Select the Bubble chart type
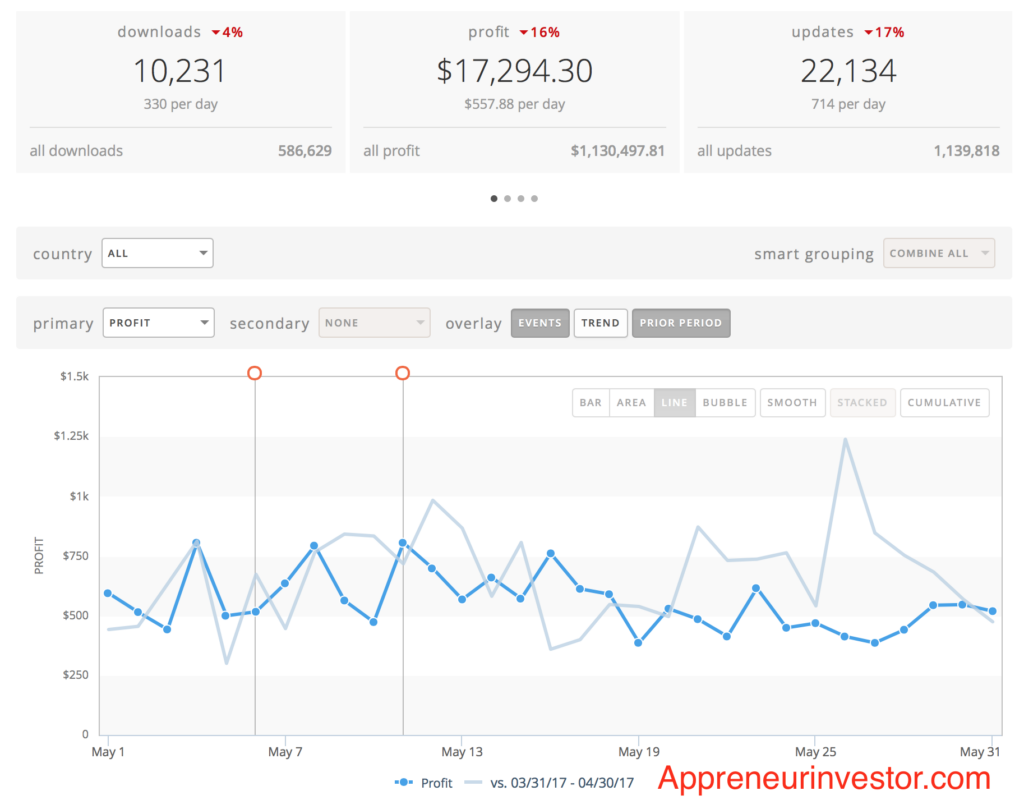Screen dimensions: 1024x800 tap(725, 402)
